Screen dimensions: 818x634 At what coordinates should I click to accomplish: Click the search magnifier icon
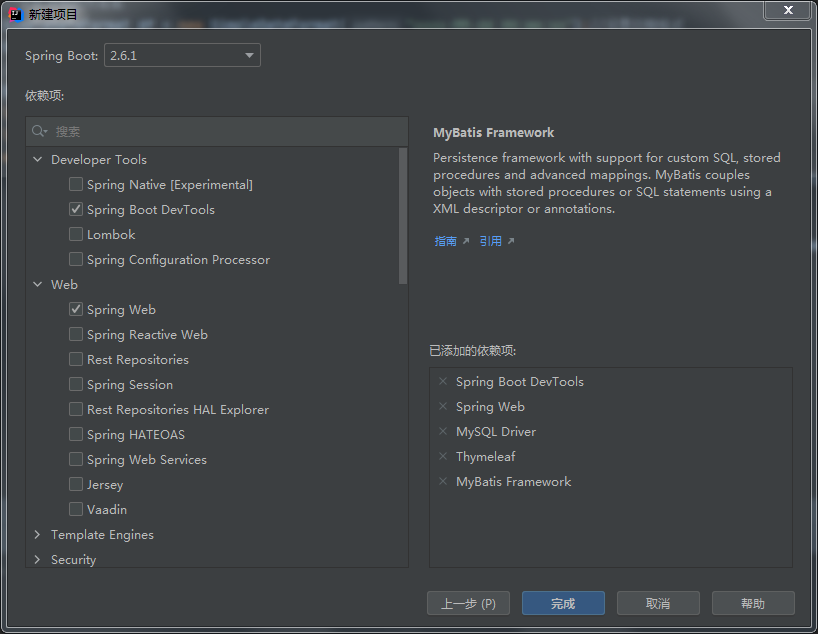coord(39,131)
